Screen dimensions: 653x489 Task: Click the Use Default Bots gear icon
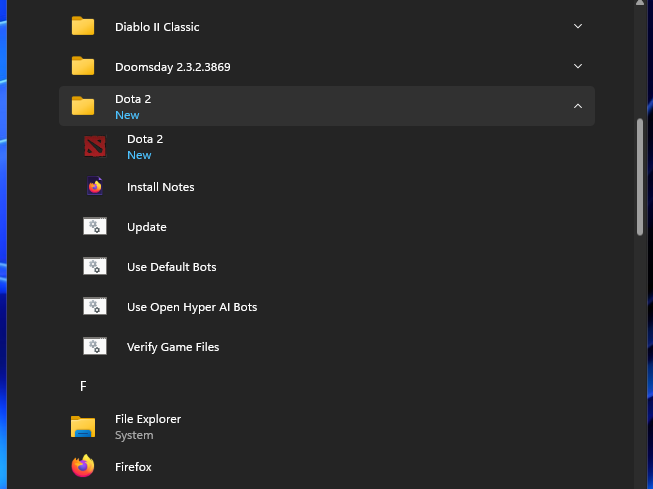pos(95,266)
